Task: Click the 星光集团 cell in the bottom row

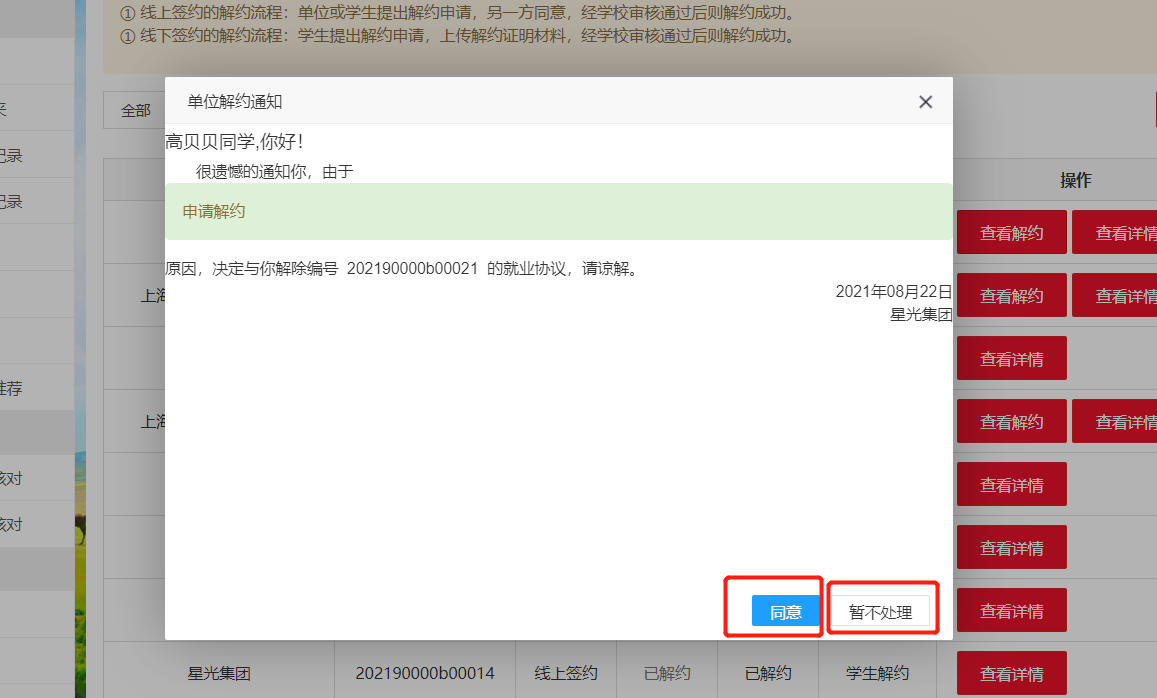Action: [x=219, y=674]
